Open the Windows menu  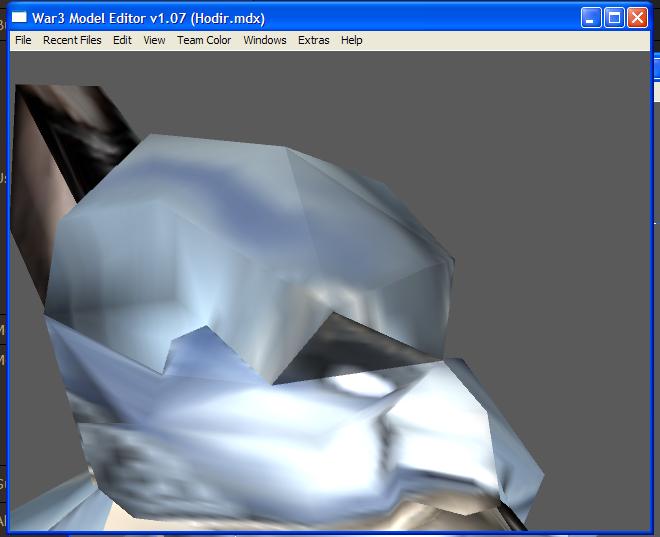click(x=265, y=40)
